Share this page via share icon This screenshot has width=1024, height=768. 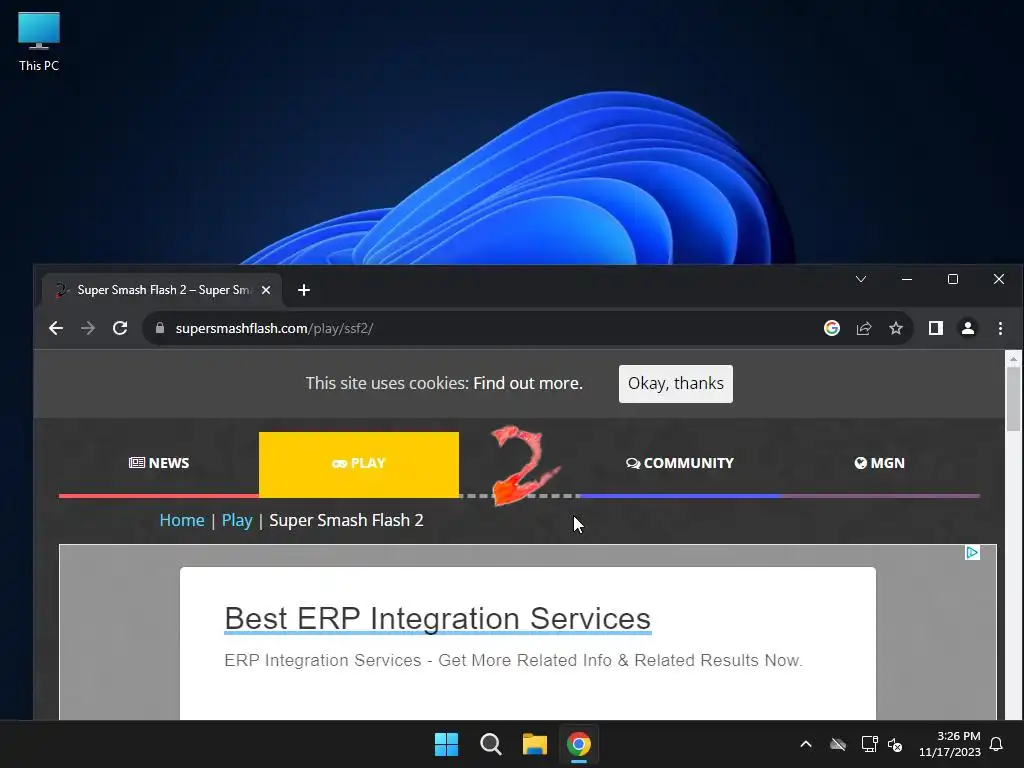pos(864,328)
